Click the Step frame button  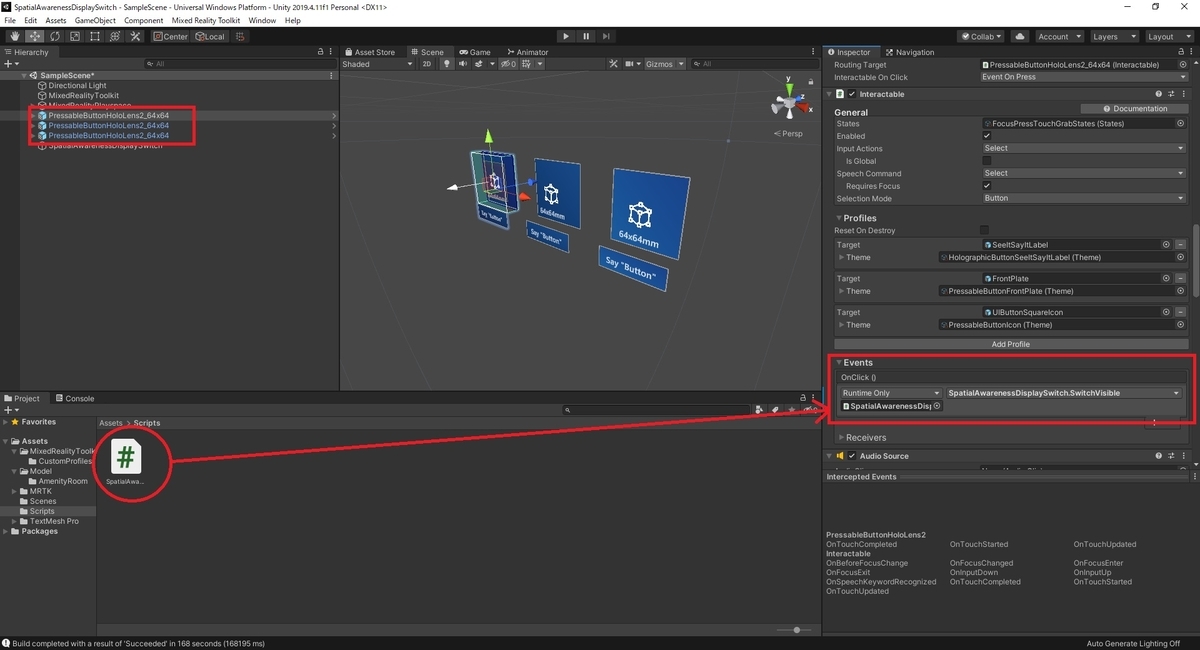coord(607,36)
